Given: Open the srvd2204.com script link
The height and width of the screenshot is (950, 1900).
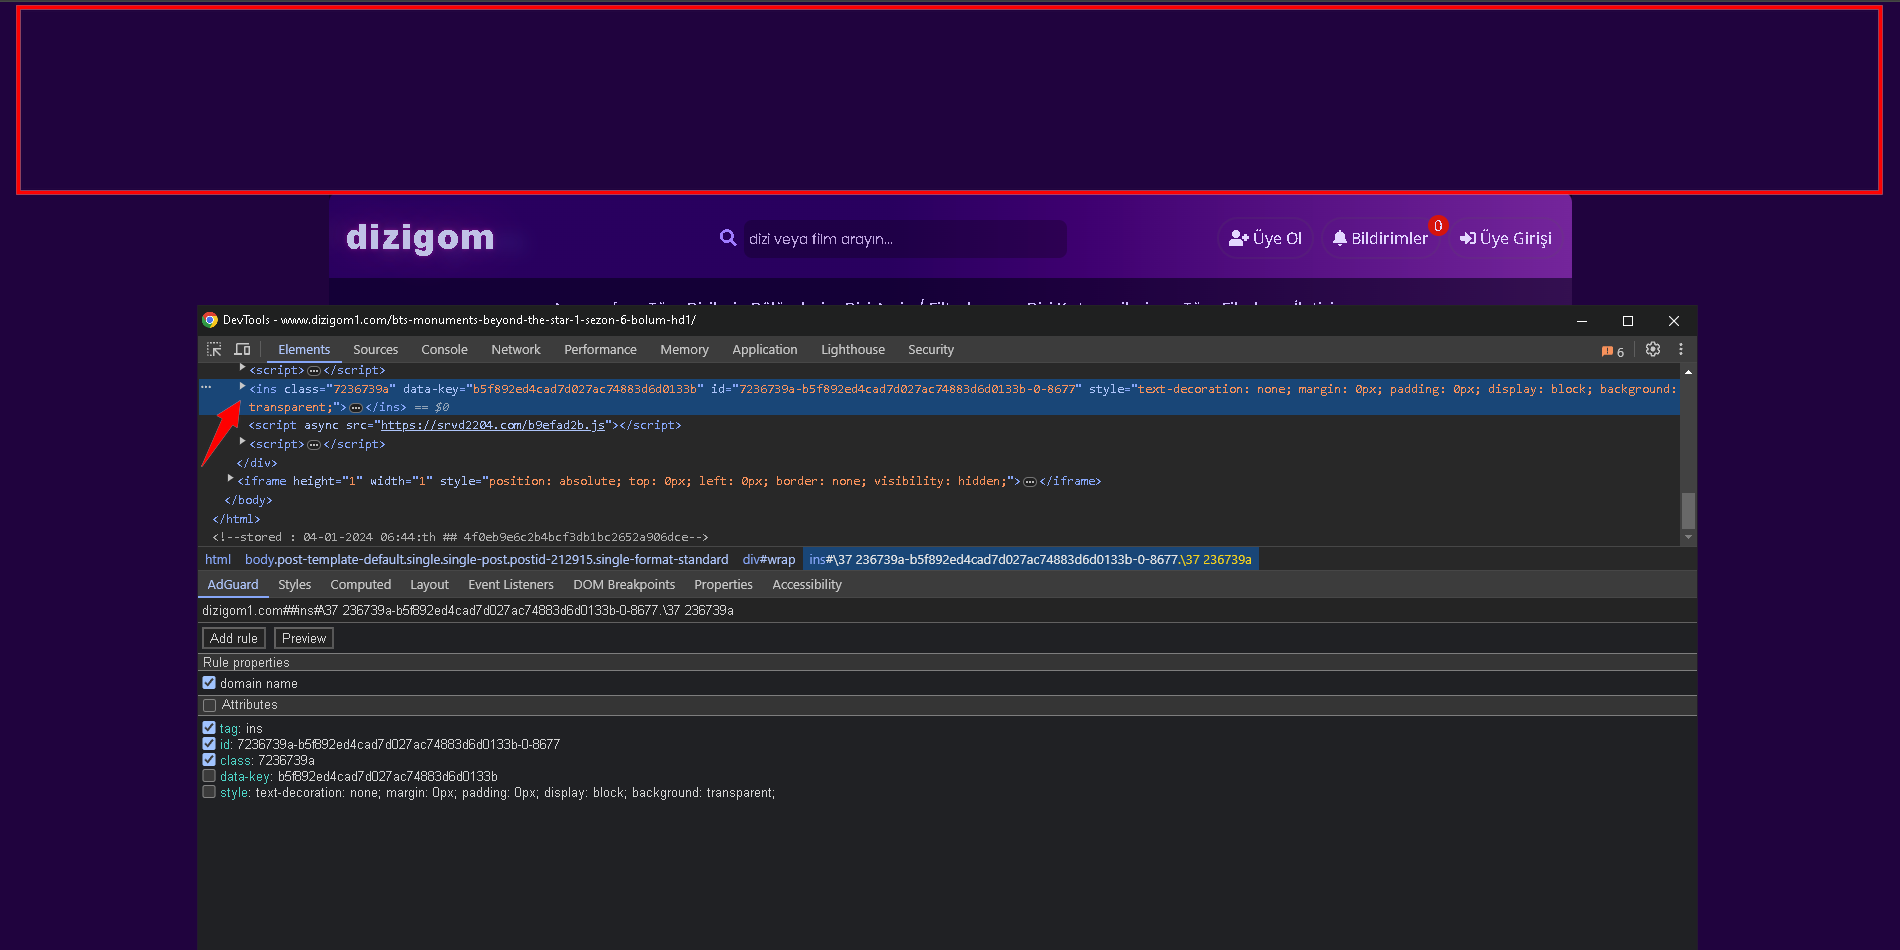Looking at the screenshot, I should (494, 424).
